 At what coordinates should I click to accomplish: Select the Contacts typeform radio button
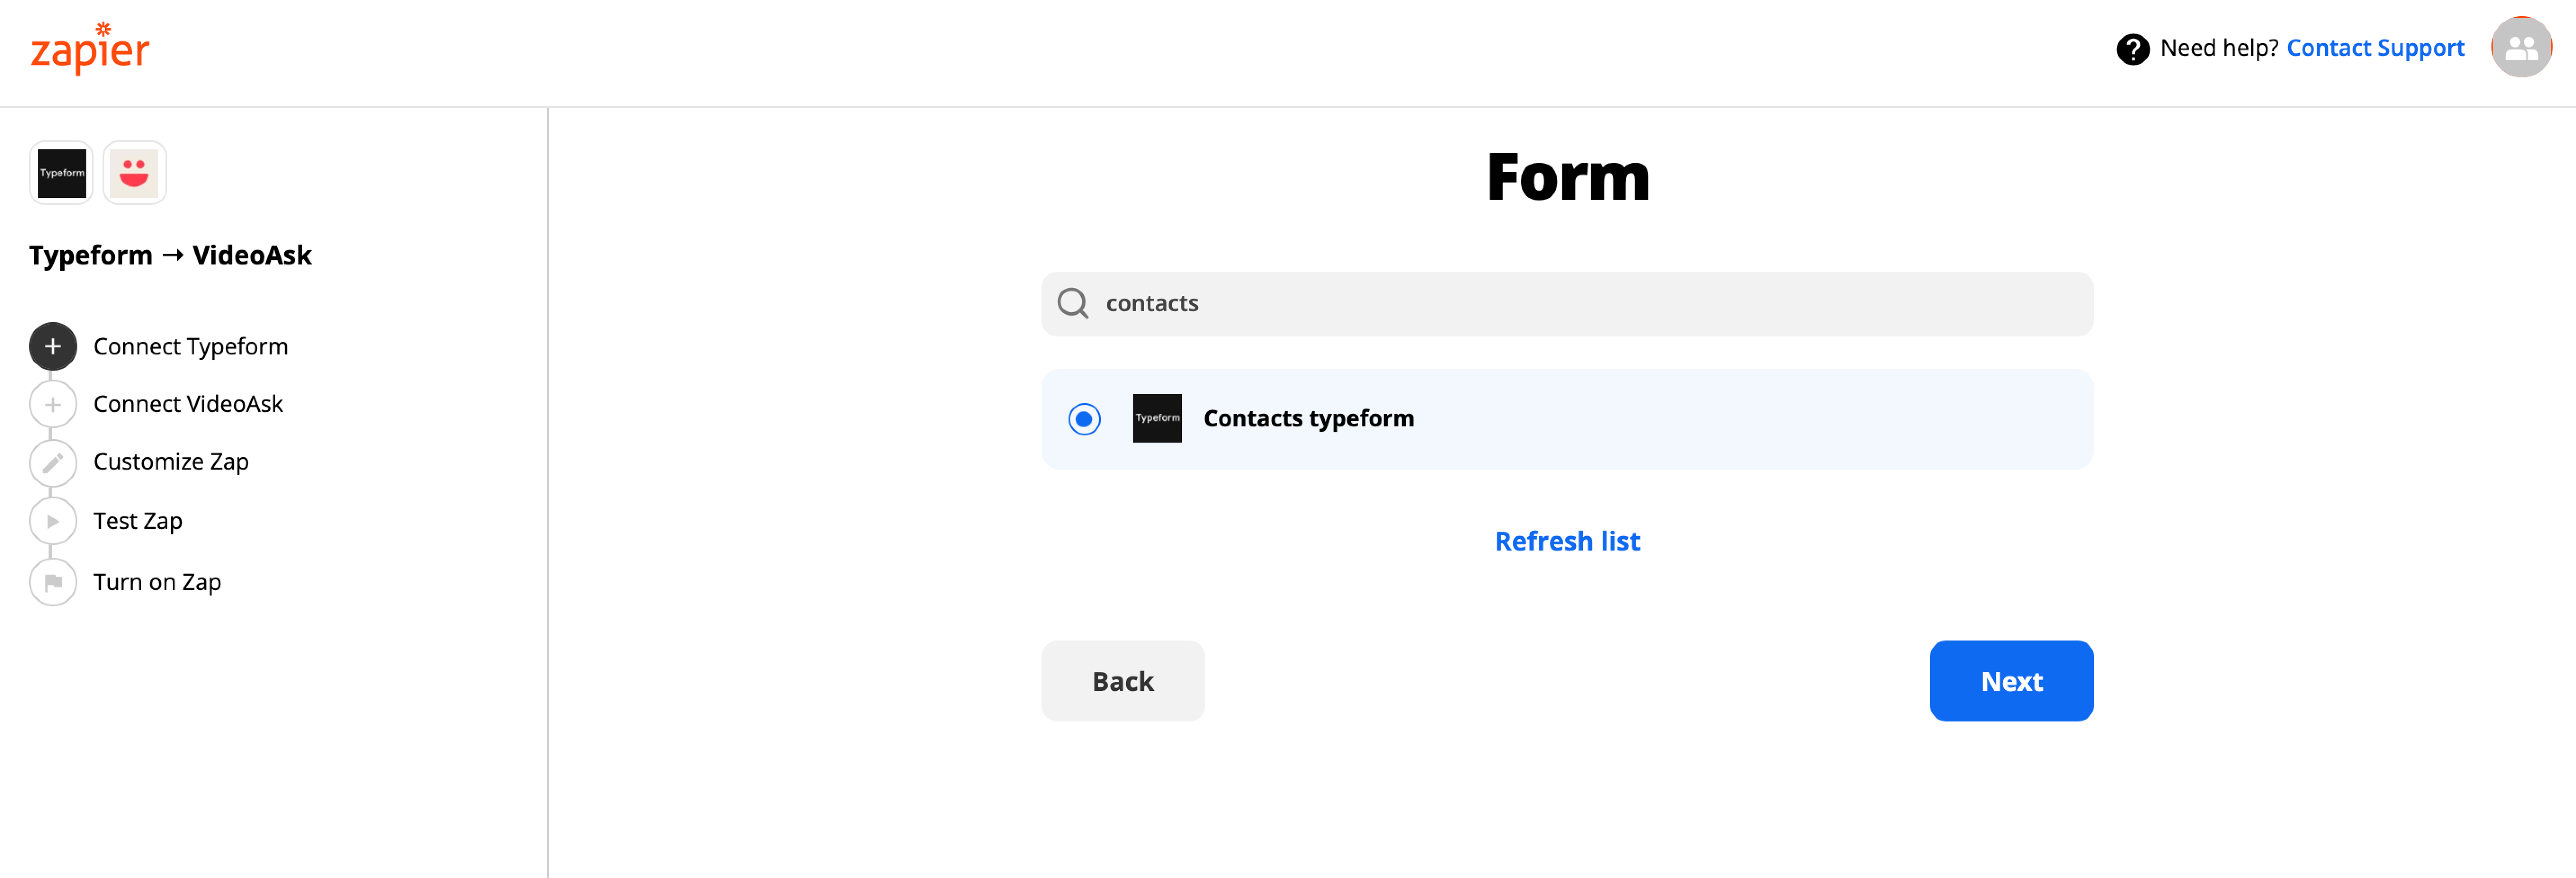point(1084,419)
